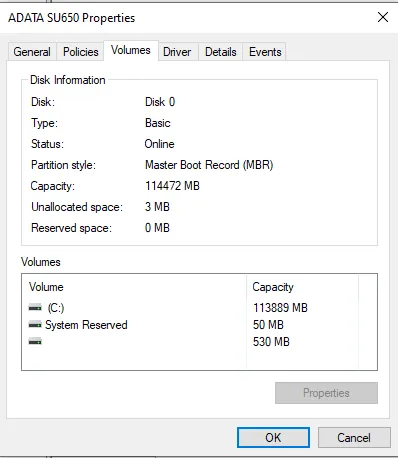Click the 0 MB reserved value
Screen dimensions: 398x458
(x=157, y=228)
